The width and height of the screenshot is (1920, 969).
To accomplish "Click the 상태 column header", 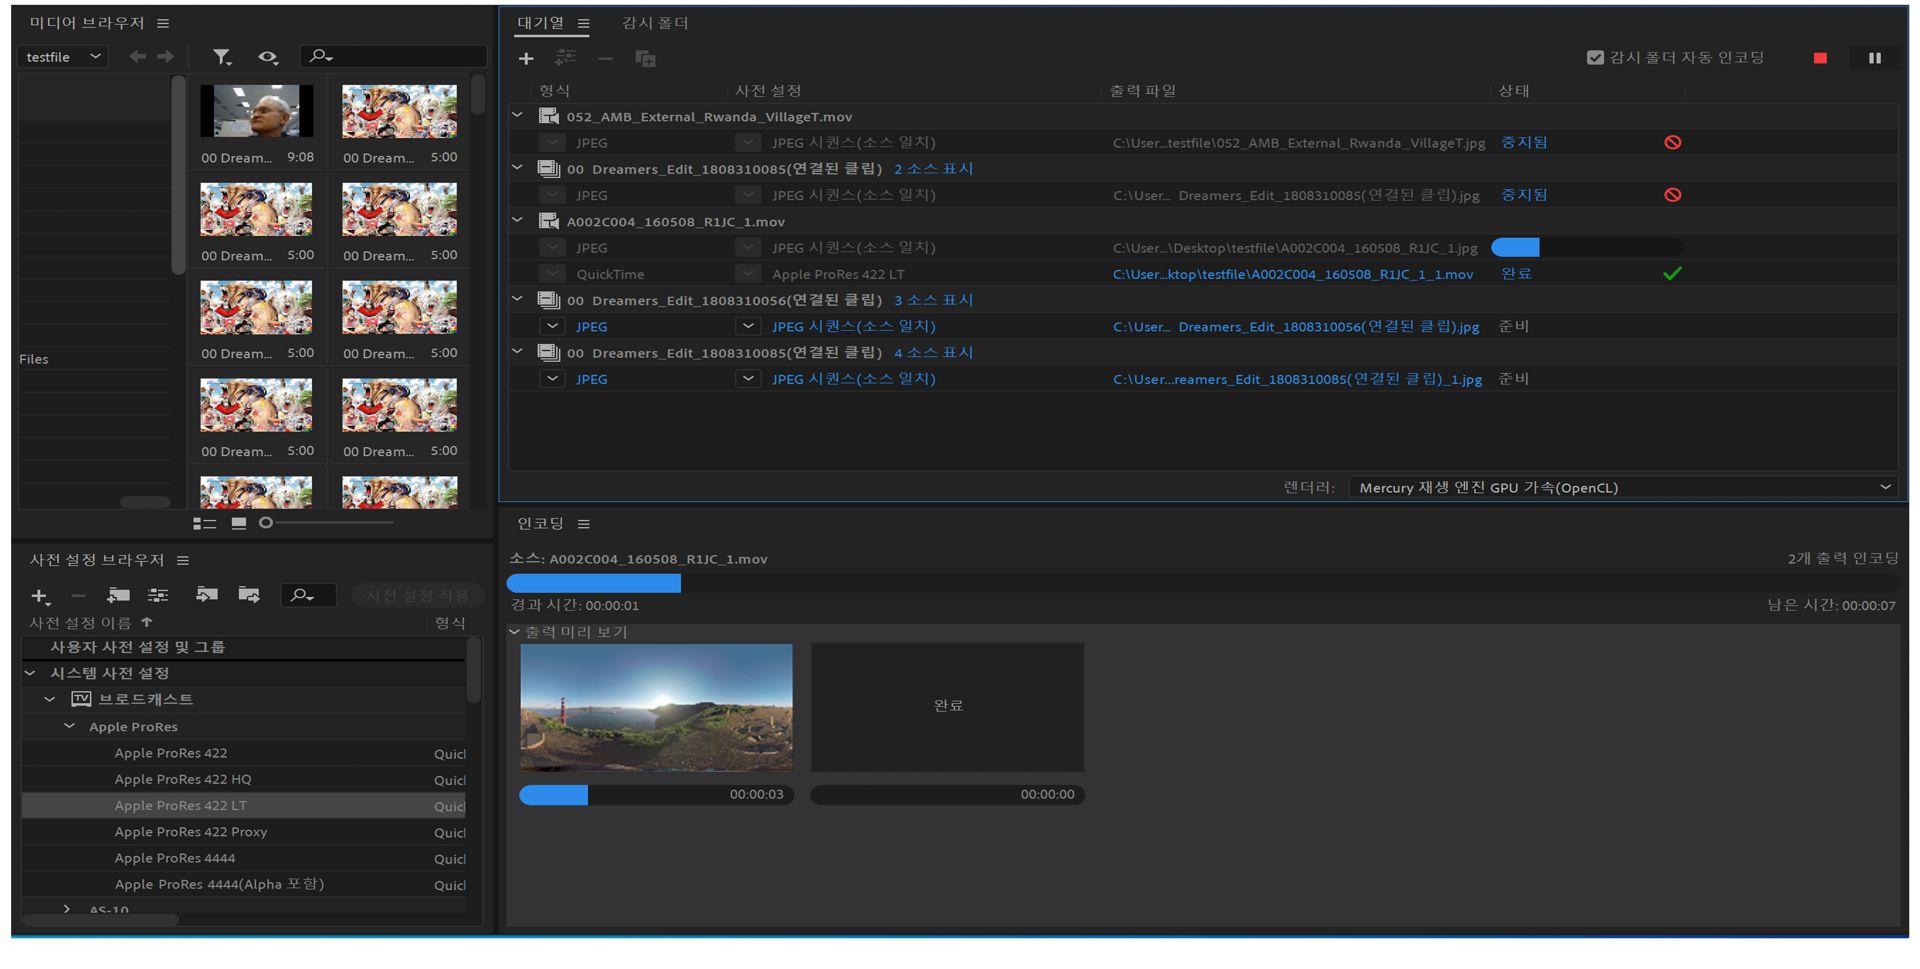I will pyautogui.click(x=1514, y=91).
